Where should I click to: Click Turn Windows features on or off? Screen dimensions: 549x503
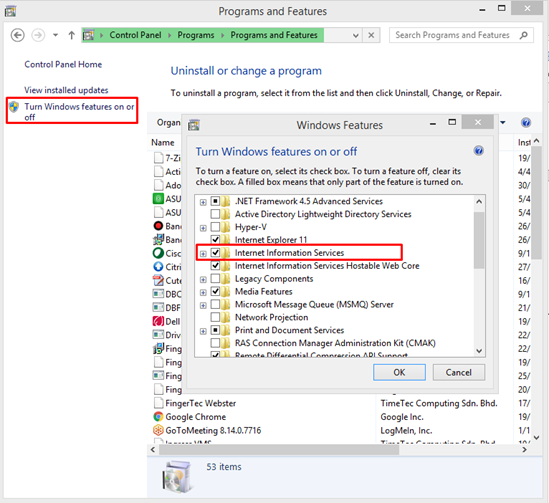pos(79,111)
